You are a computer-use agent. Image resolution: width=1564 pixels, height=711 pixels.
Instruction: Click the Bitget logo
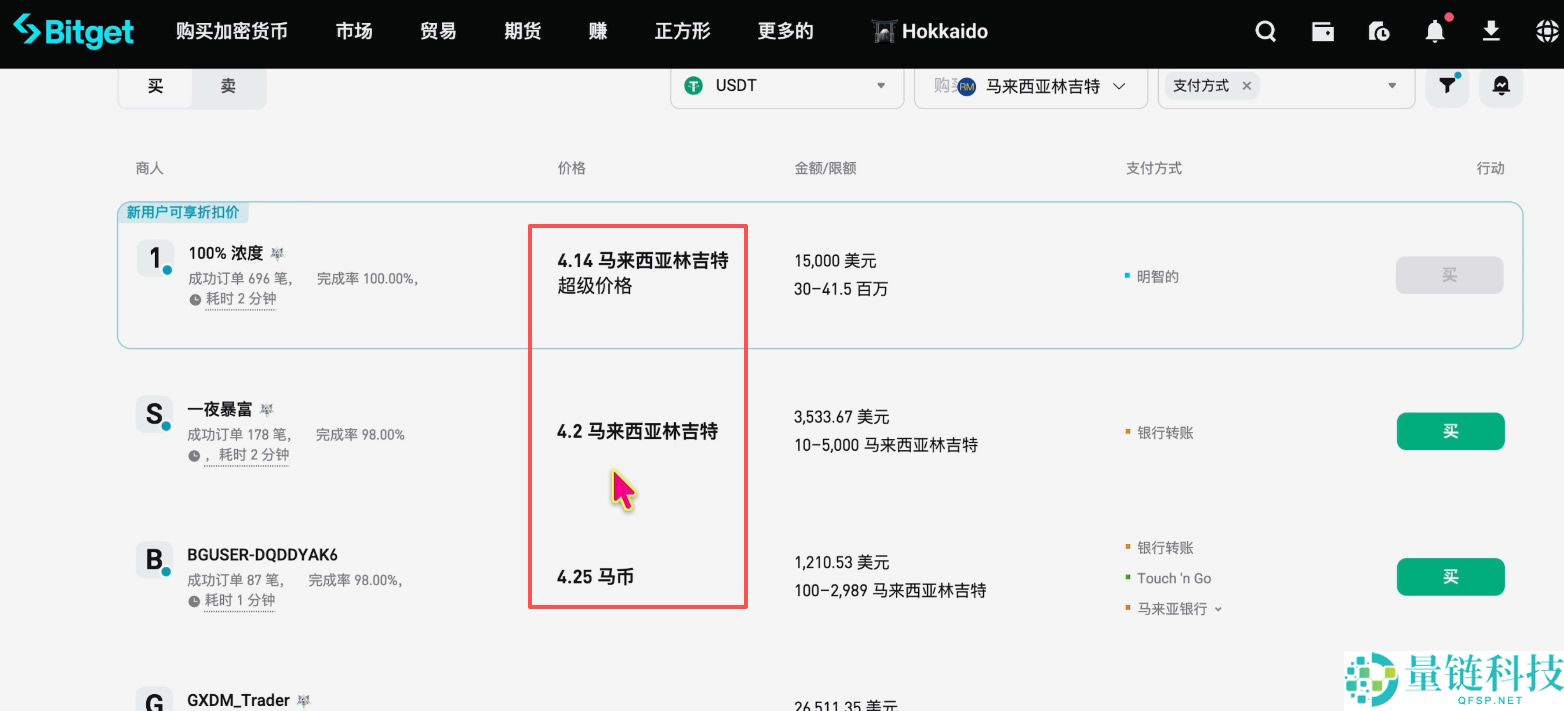[72, 31]
